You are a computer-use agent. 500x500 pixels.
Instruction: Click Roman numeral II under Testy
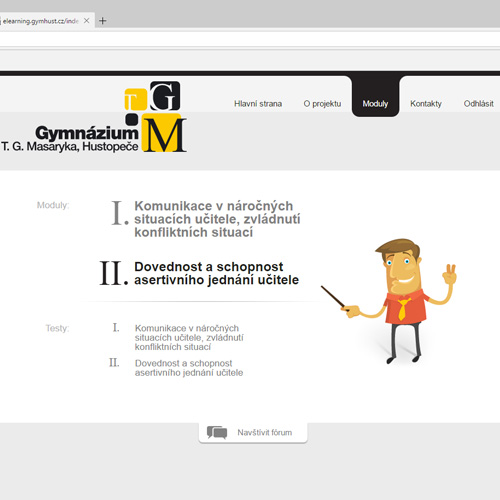[114, 363]
